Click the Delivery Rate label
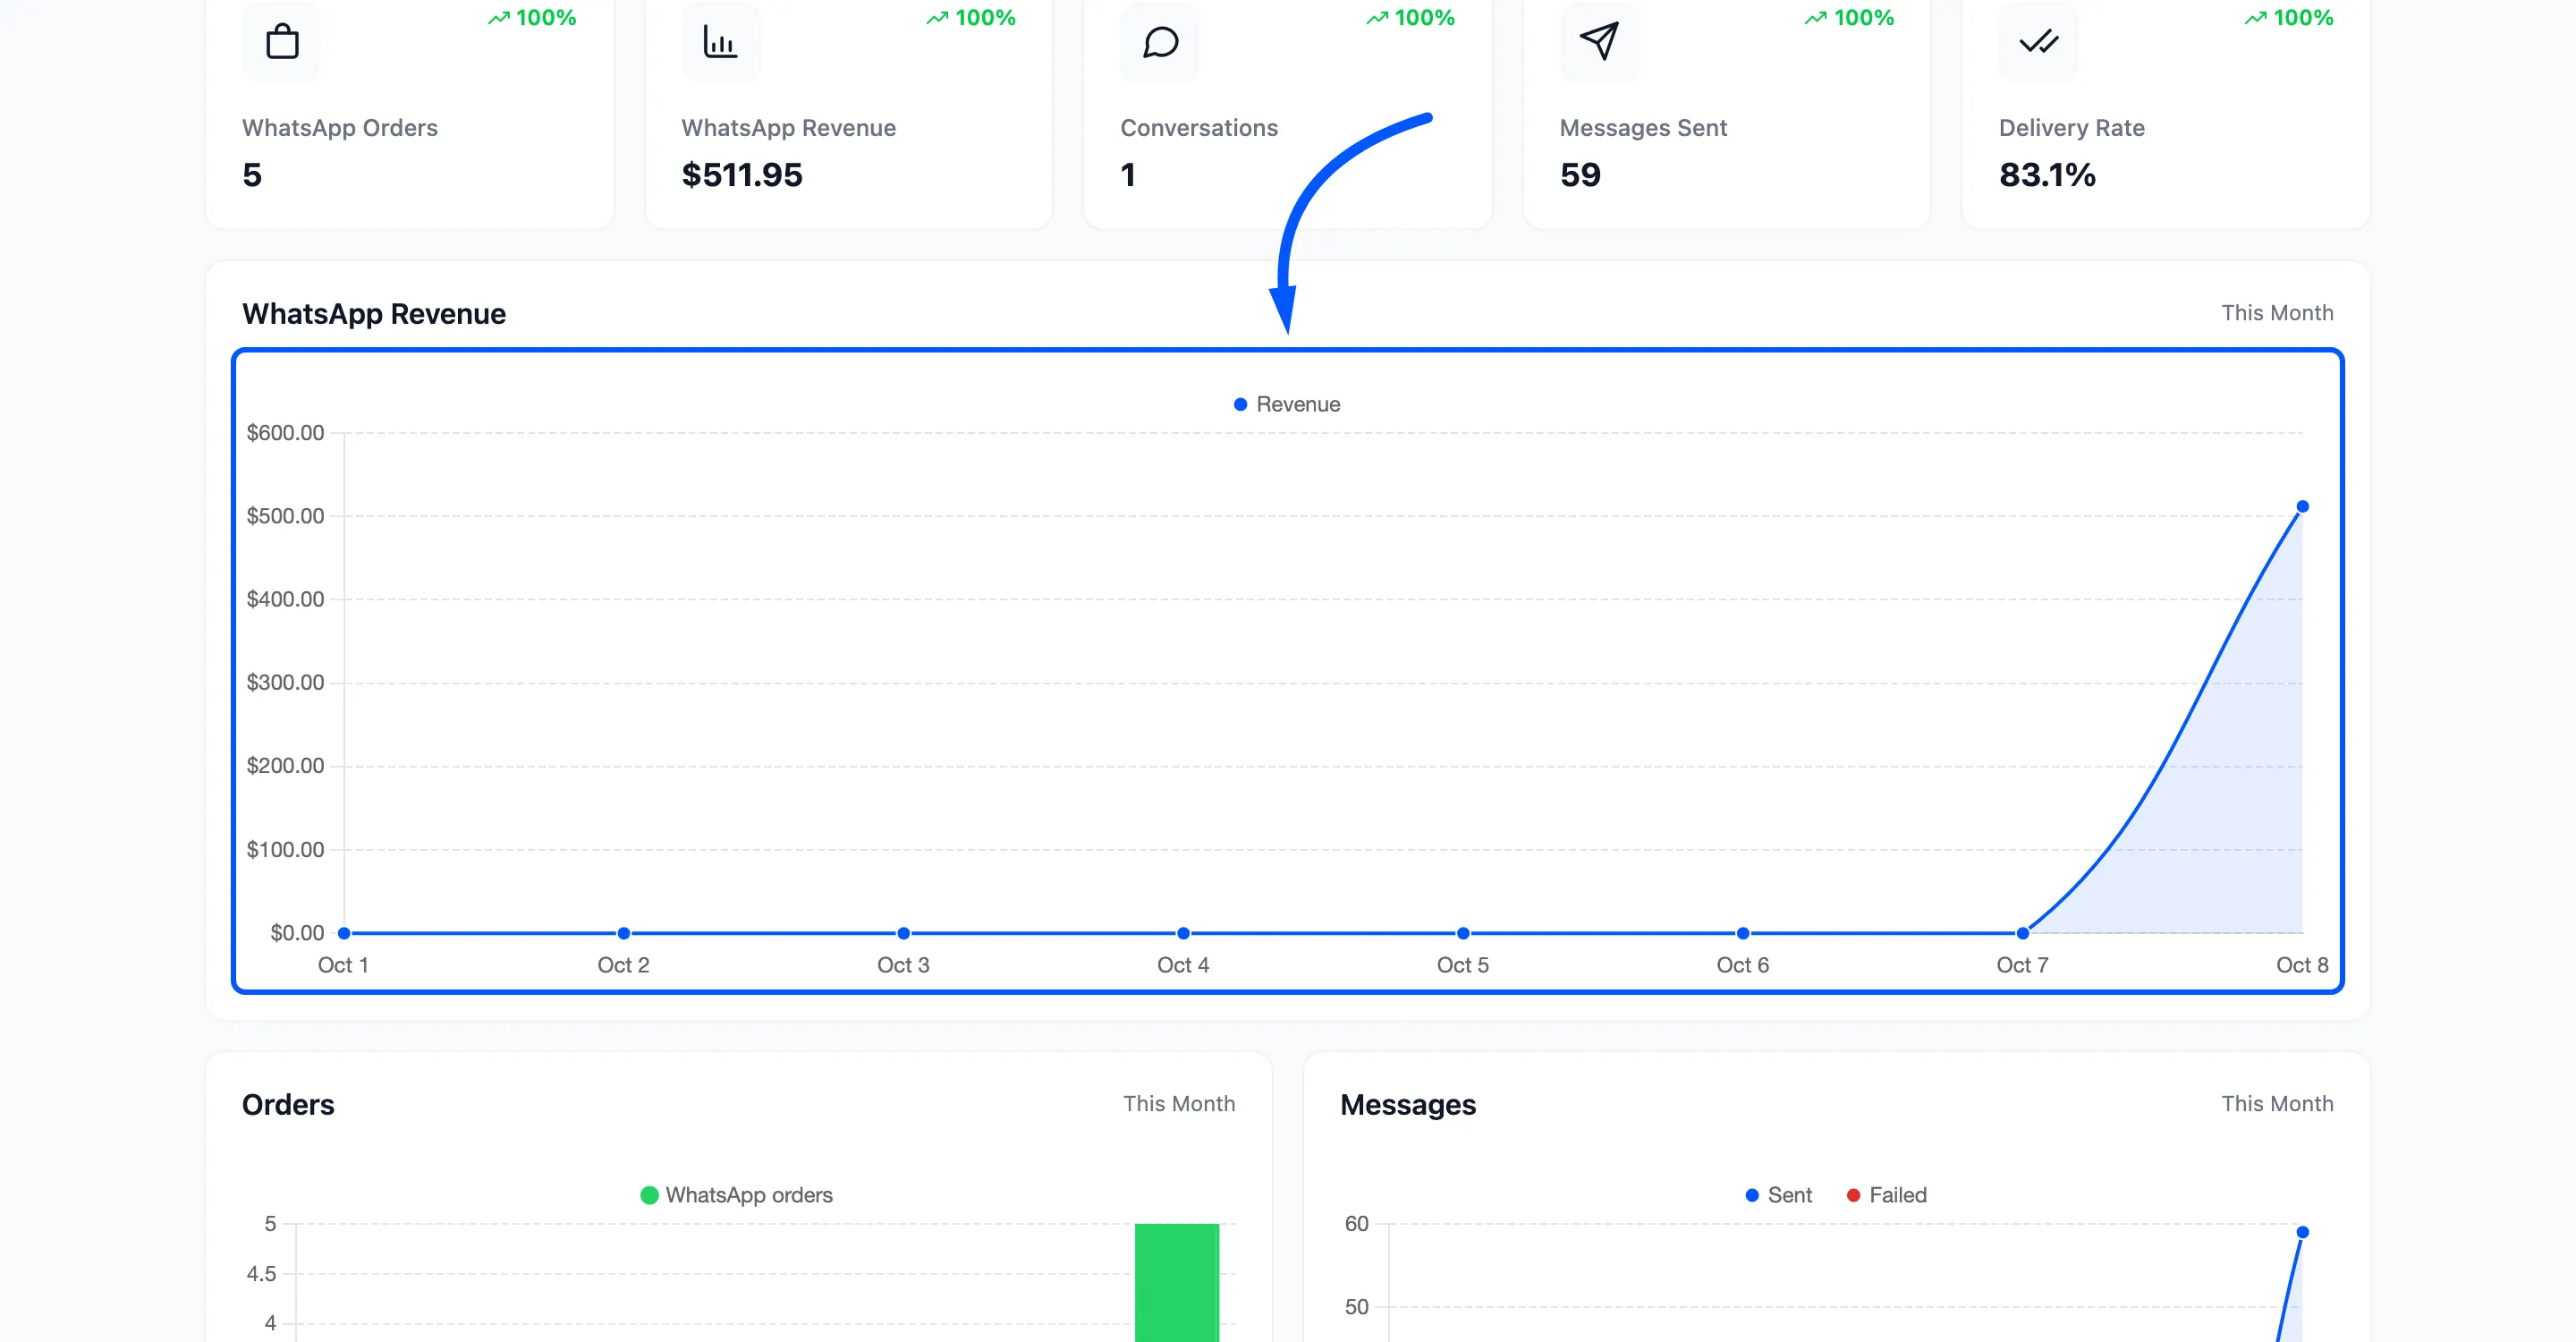Screen dimensions: 2576x1342 (x=2071, y=128)
